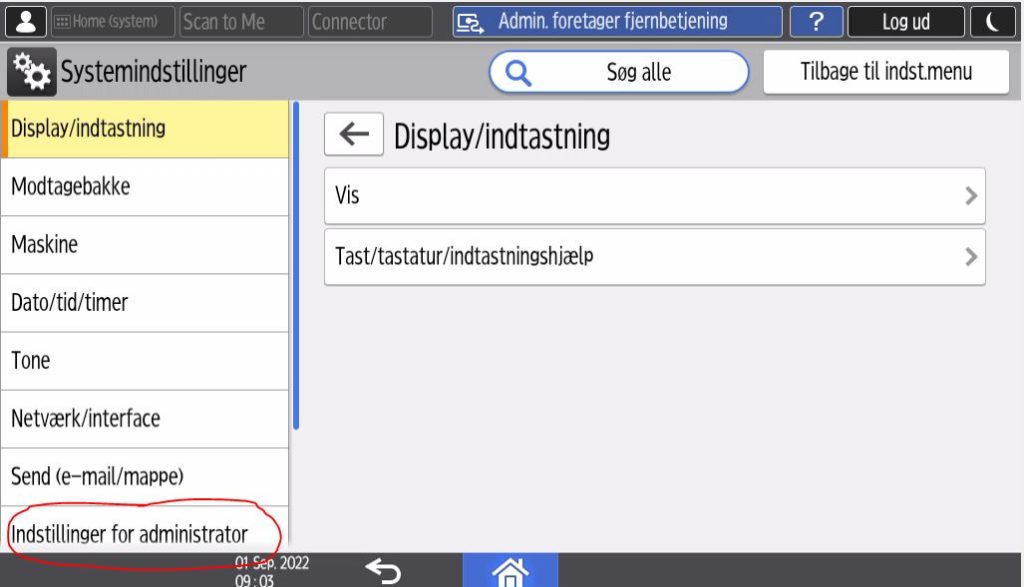Open Netværk/interface settings category

click(145, 418)
